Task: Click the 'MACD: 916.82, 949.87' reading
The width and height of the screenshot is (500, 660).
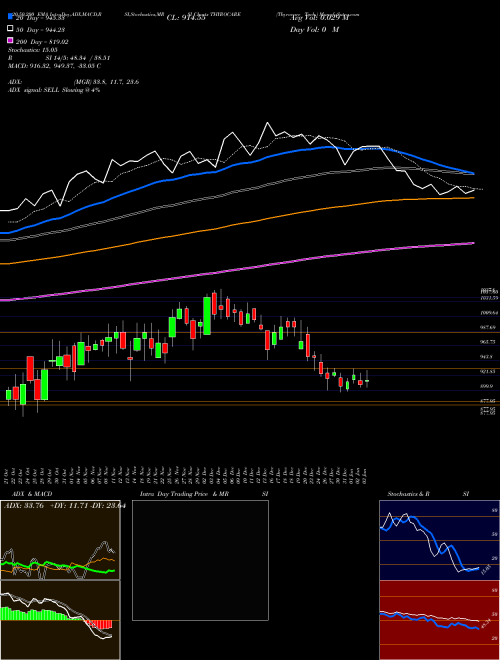Action: (x=54, y=66)
